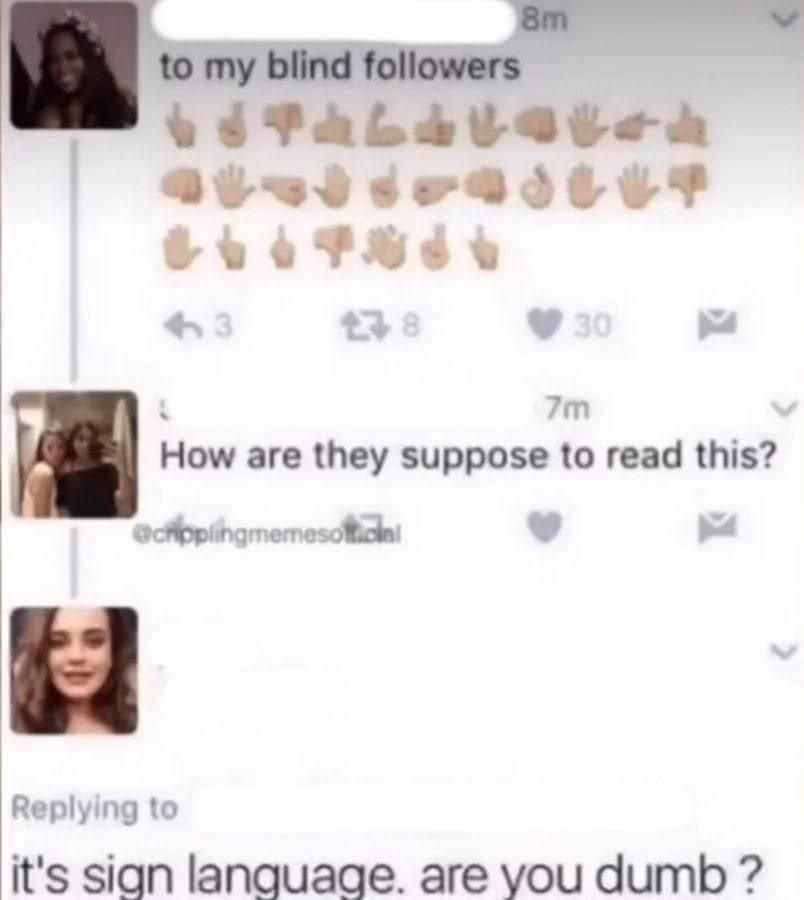Select 'to my blind followers' tweet text

click(340, 68)
